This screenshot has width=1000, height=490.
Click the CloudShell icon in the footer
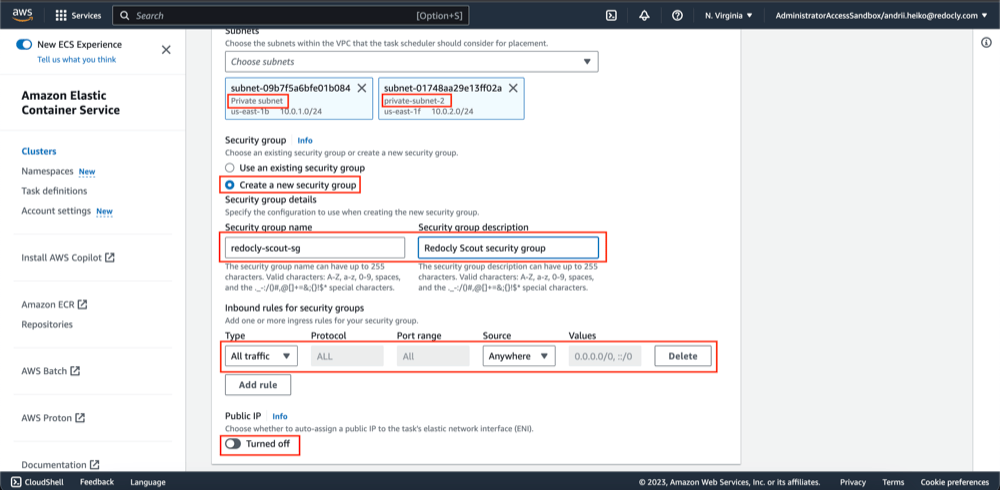click(17, 482)
